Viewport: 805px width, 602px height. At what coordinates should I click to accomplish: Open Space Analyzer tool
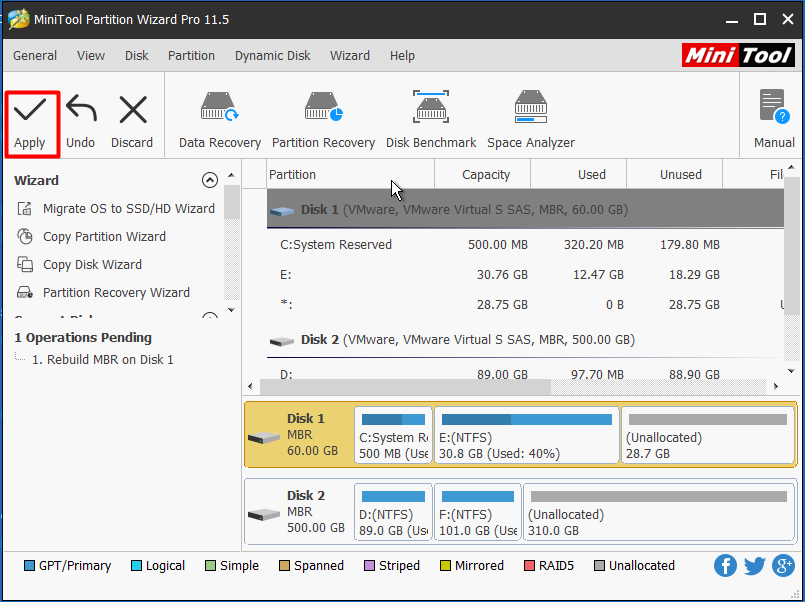pyautogui.click(x=531, y=121)
